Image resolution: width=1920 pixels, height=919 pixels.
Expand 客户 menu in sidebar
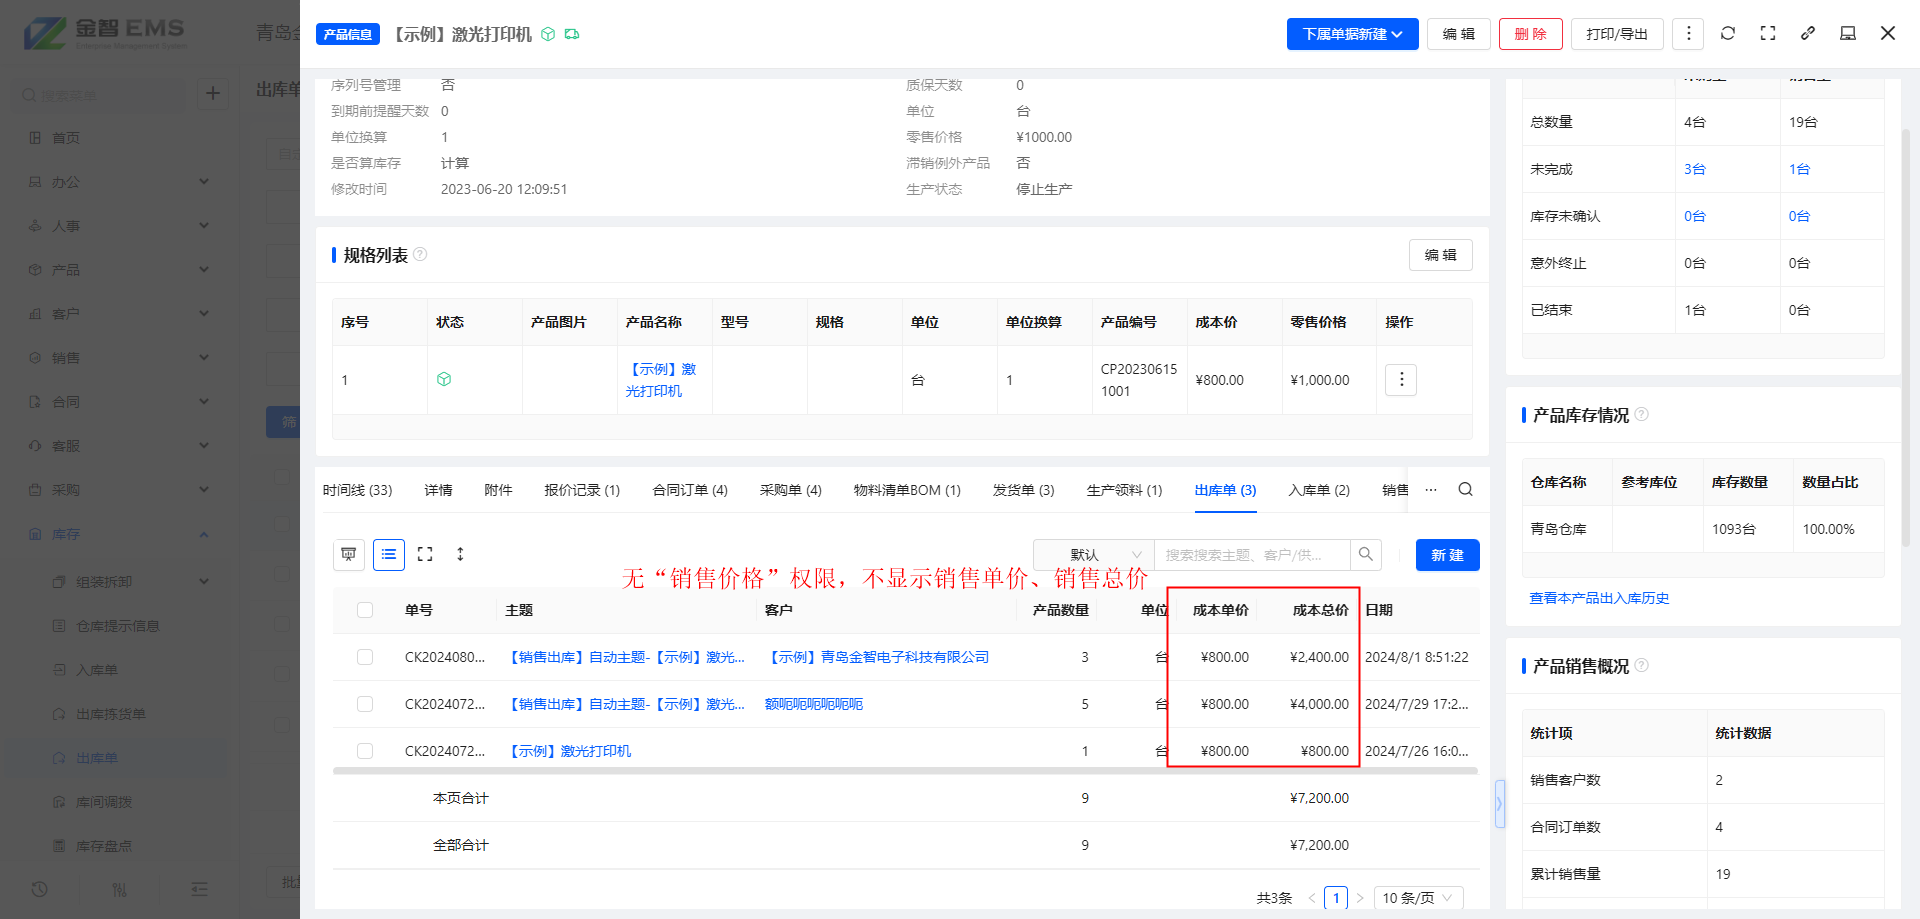coord(118,314)
